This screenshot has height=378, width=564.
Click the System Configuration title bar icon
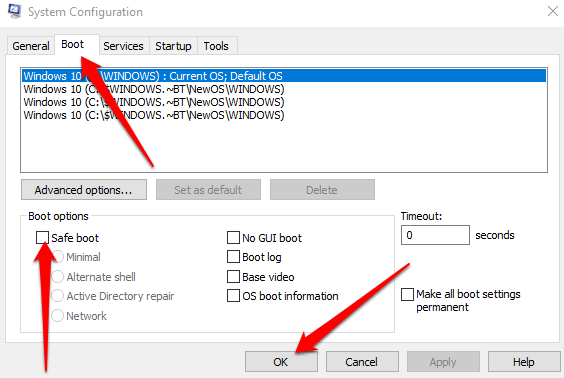14,11
